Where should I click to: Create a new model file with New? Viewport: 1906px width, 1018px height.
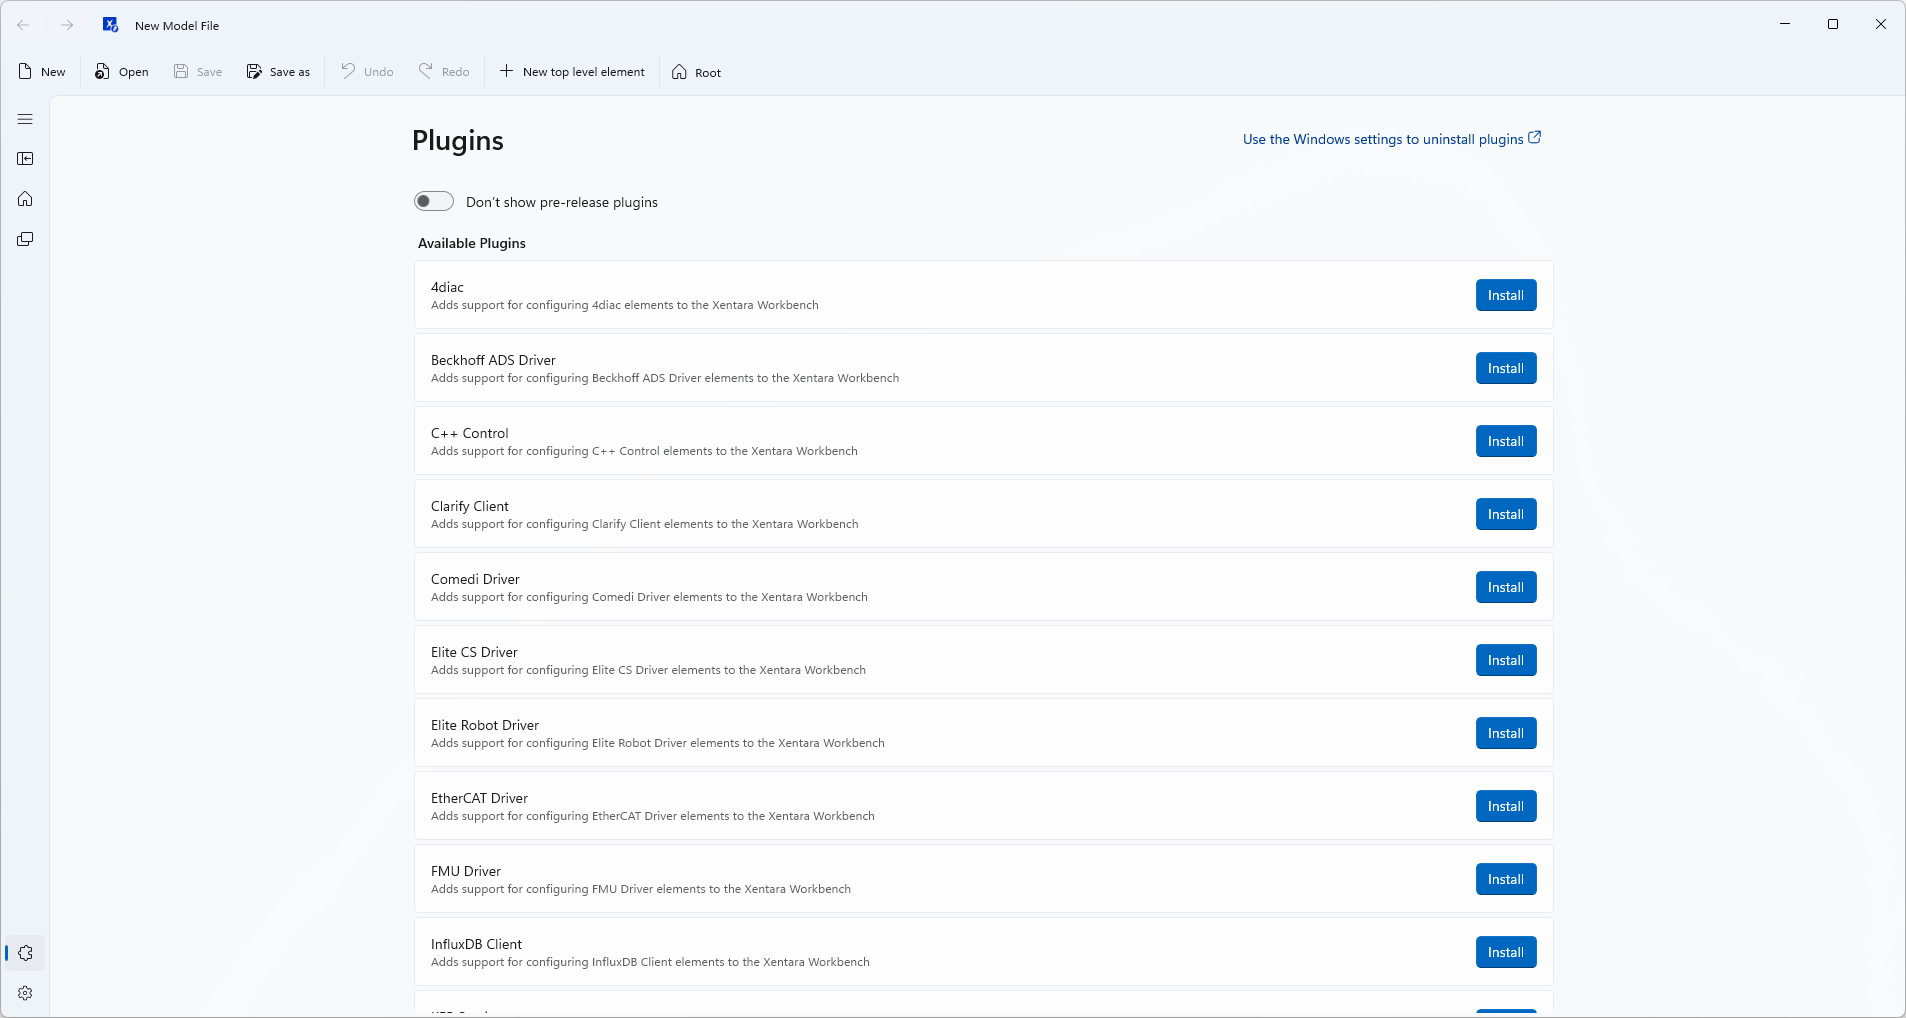[42, 72]
